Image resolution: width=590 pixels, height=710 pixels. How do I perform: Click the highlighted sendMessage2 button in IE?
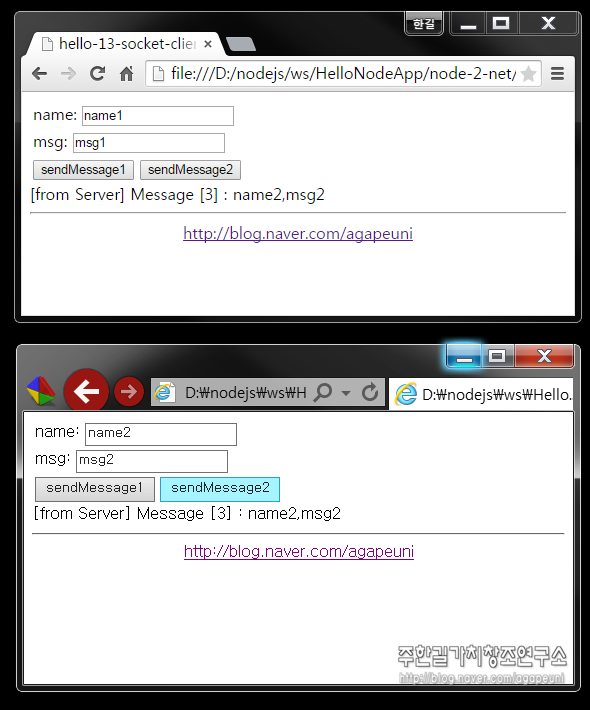(220, 489)
